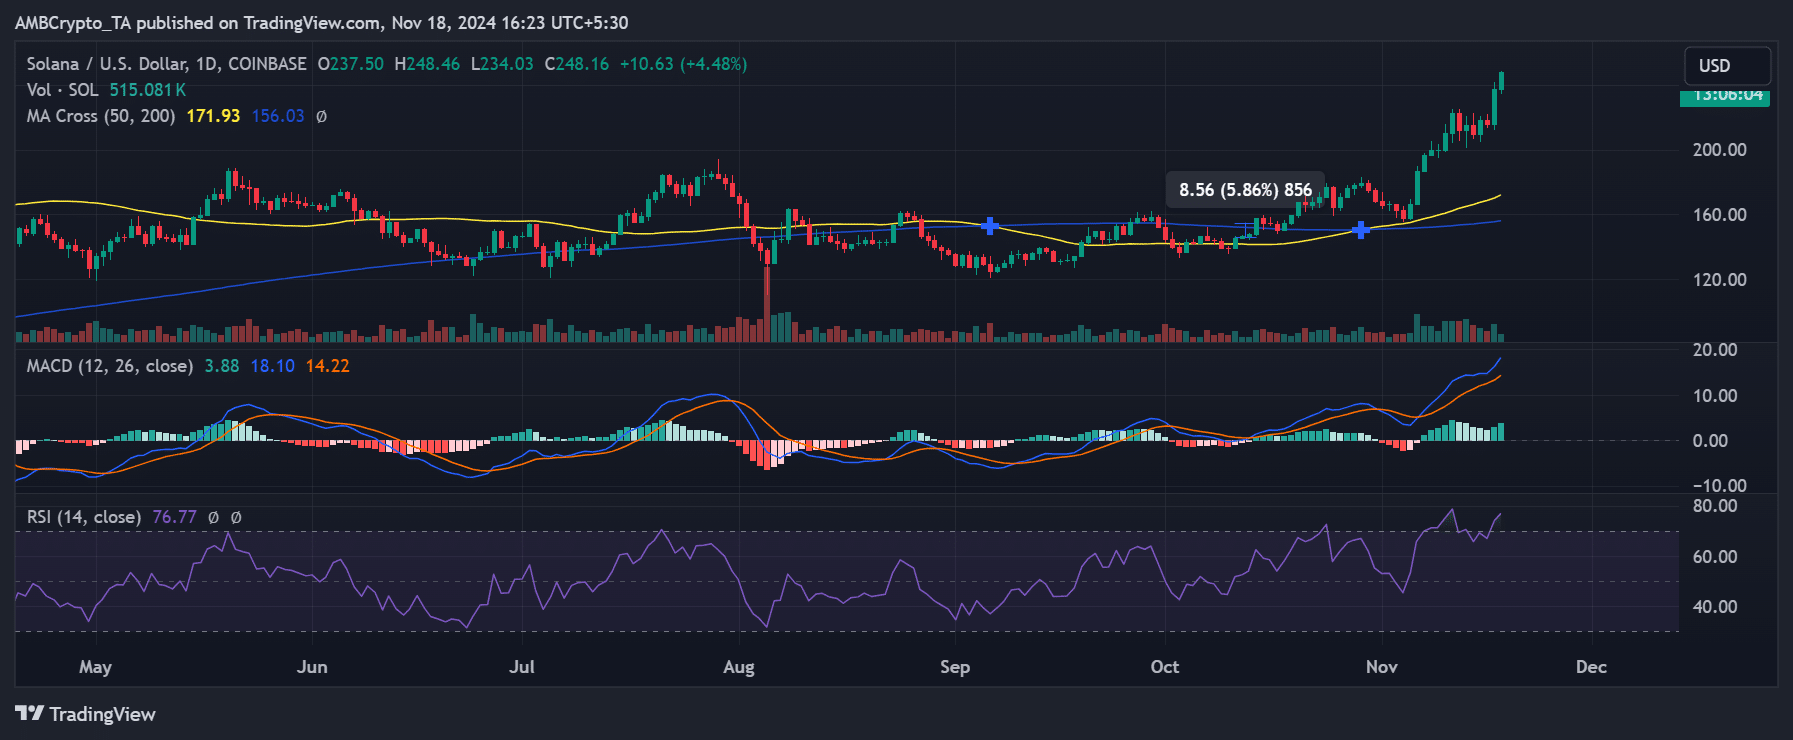Click the blue MA cross marker near Nov
The image size is (1793, 740).
click(1361, 230)
